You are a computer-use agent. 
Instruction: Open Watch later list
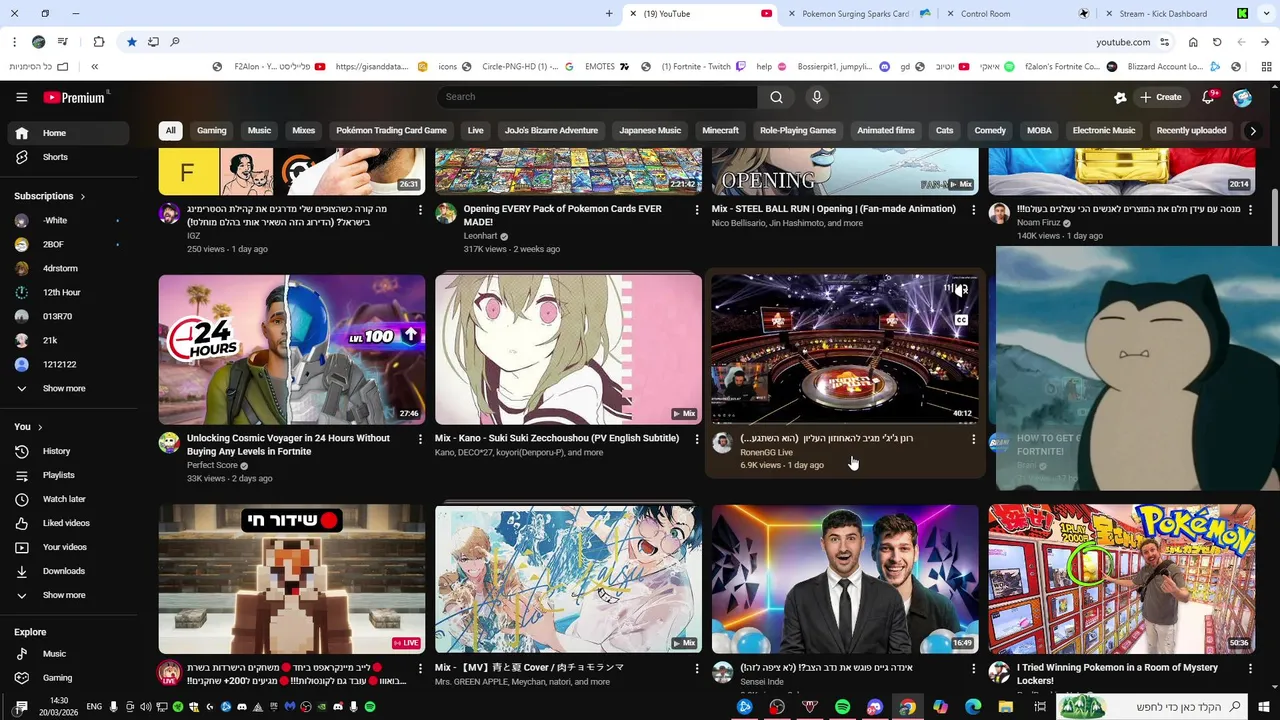[65, 499]
